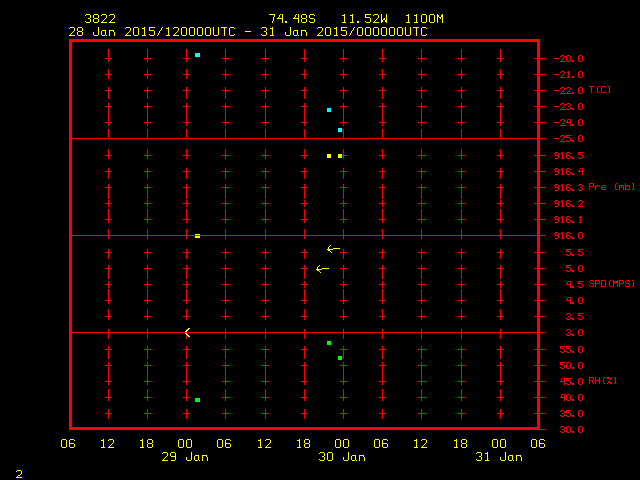Click the wind arrow at 5.0 MPS
The width and height of the screenshot is (640, 480).
click(x=322, y=269)
